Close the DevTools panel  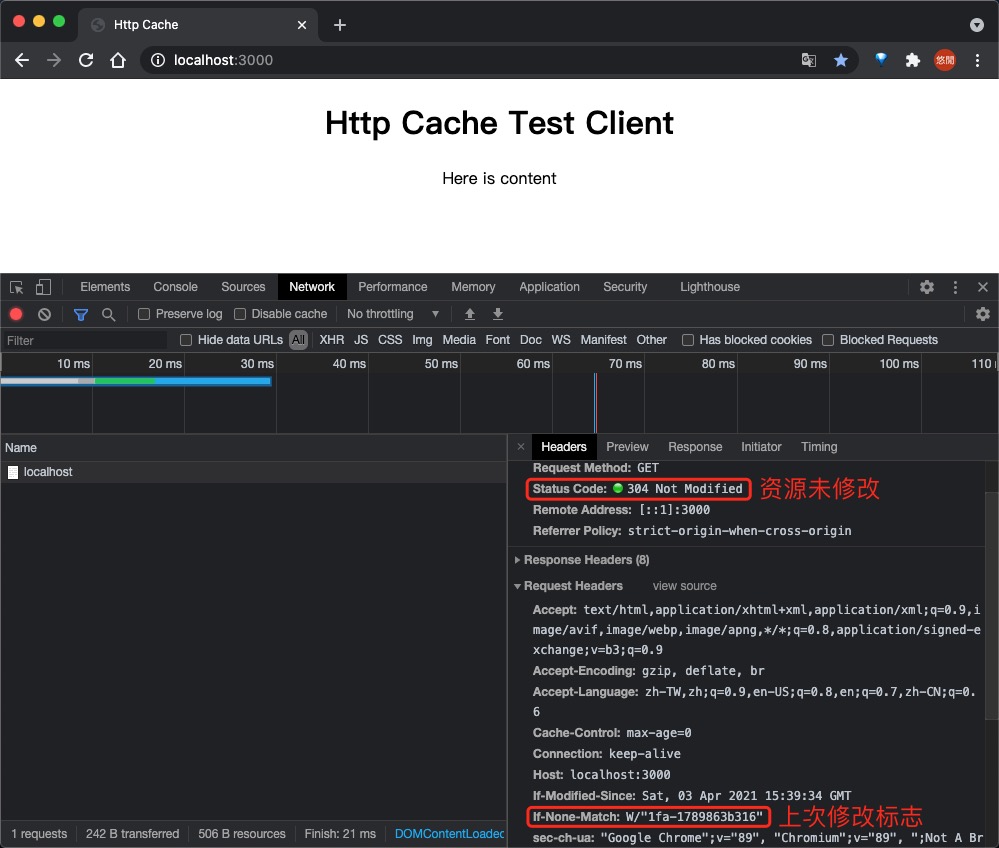982,287
